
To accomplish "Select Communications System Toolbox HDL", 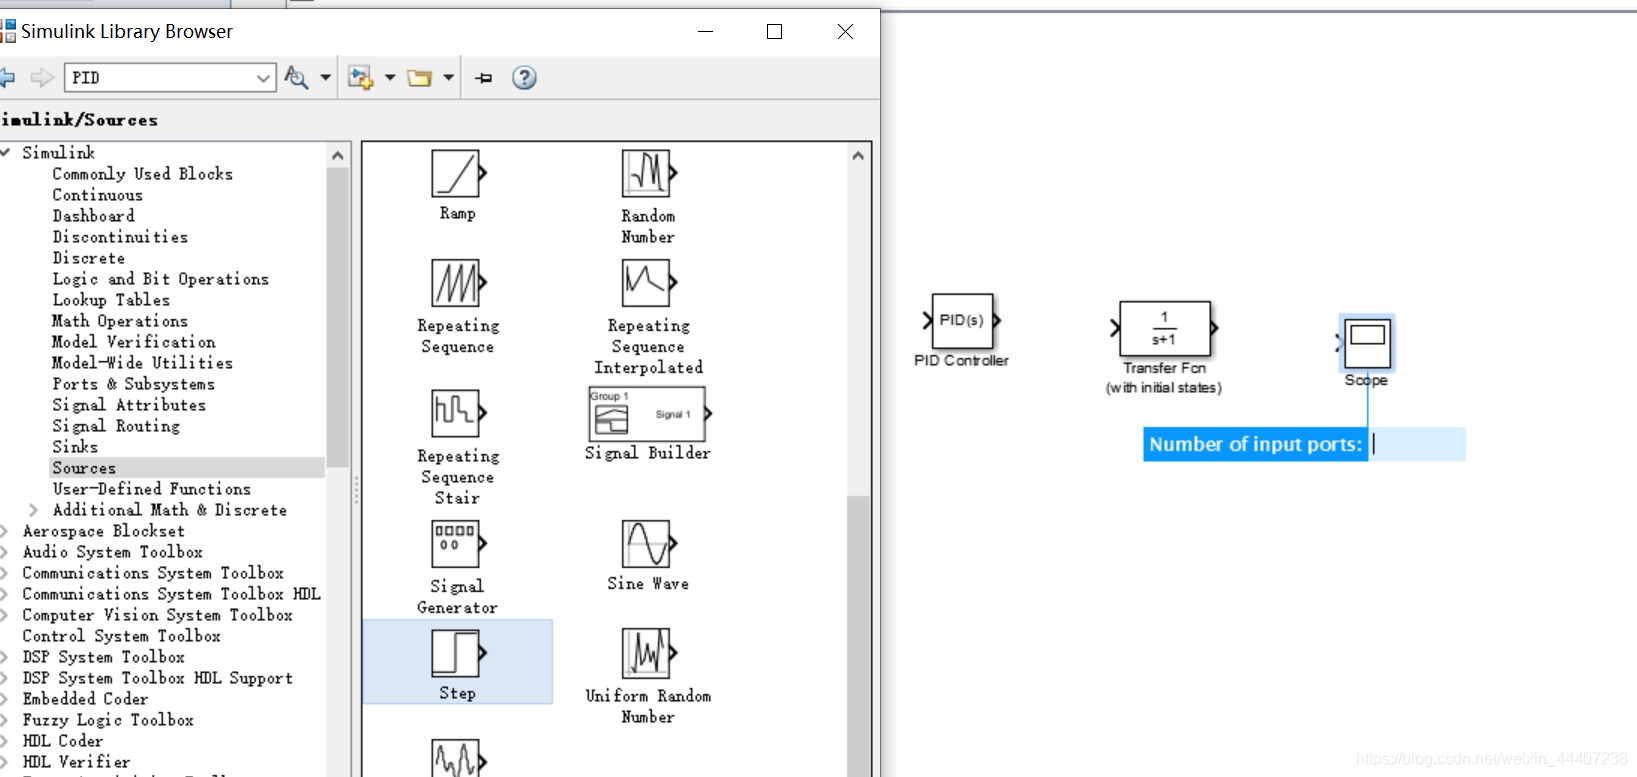I will [x=172, y=594].
